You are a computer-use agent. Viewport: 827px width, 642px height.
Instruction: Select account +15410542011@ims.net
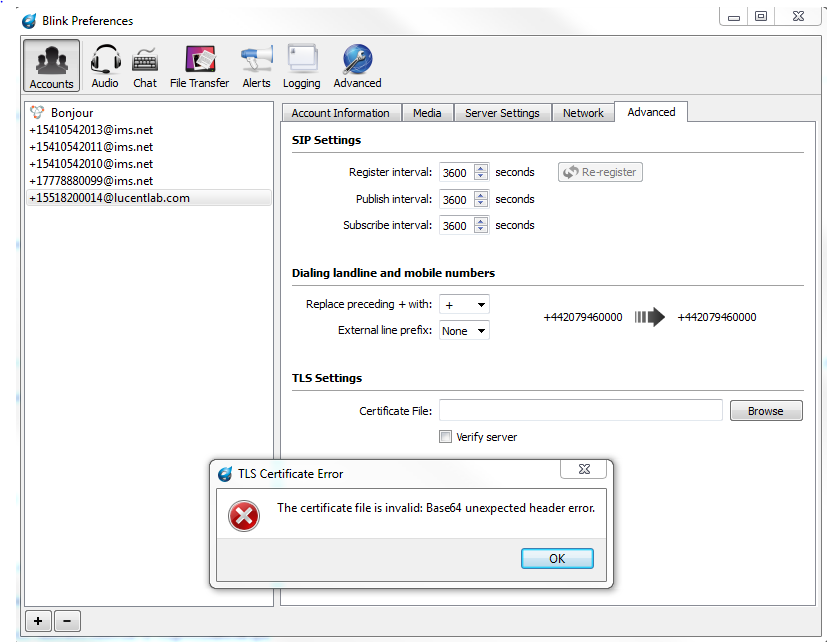coord(149,147)
